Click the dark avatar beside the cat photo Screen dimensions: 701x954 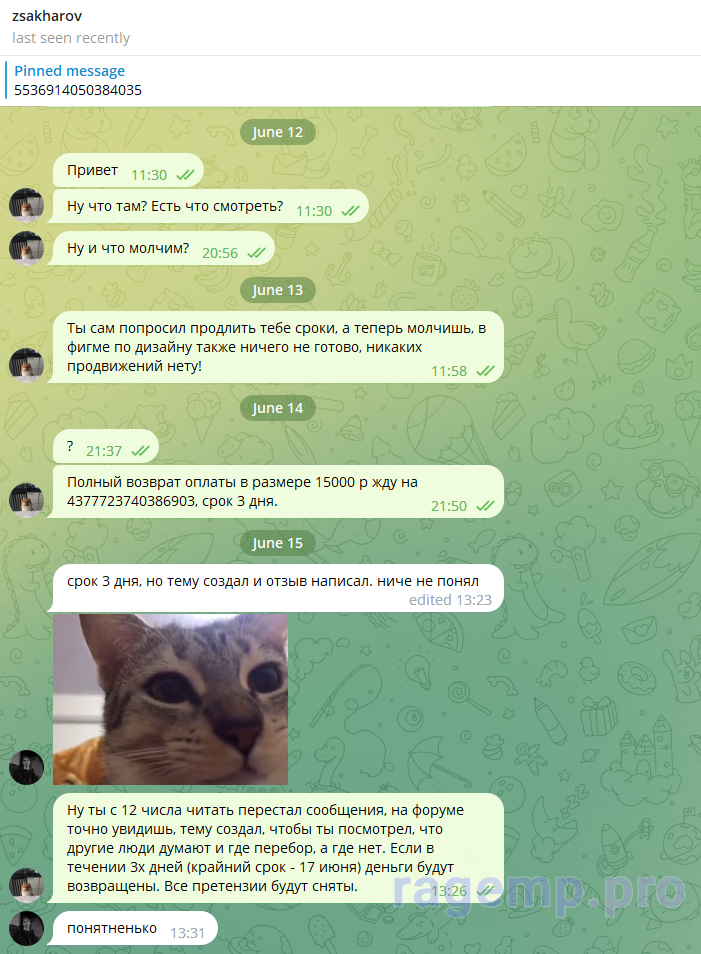click(x=26, y=767)
